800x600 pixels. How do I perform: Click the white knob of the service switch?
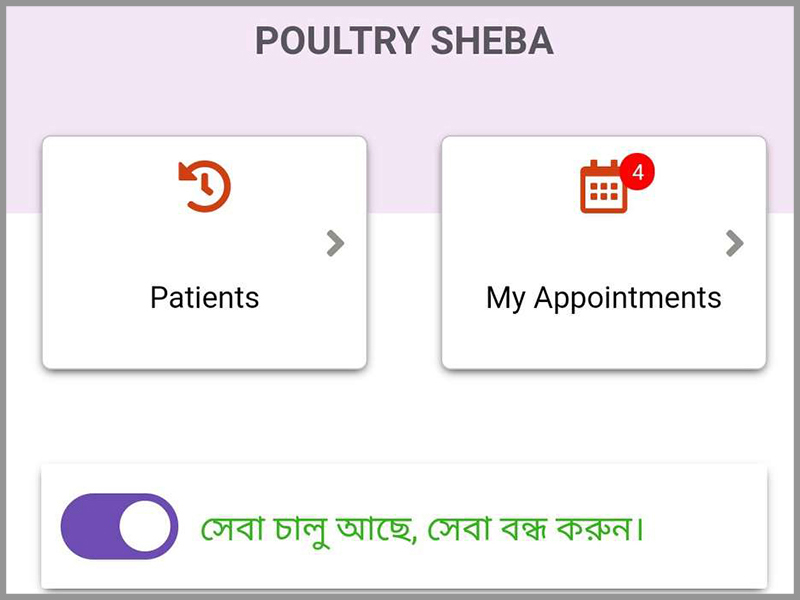(x=147, y=524)
